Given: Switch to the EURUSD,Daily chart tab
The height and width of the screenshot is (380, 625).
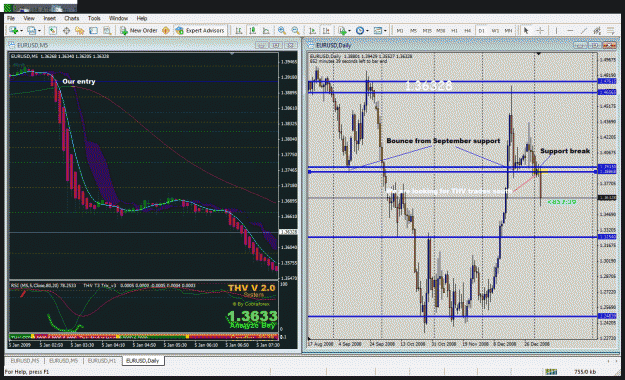Looking at the screenshot, I should pyautogui.click(x=143, y=360).
